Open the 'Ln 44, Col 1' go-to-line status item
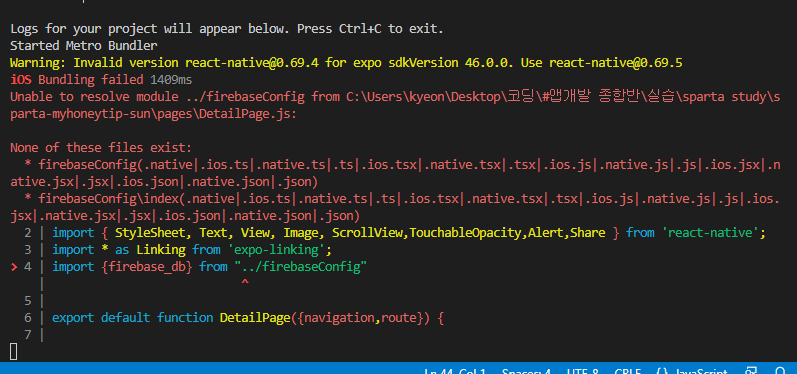Viewport: 797px width, 374px height. tap(455, 371)
